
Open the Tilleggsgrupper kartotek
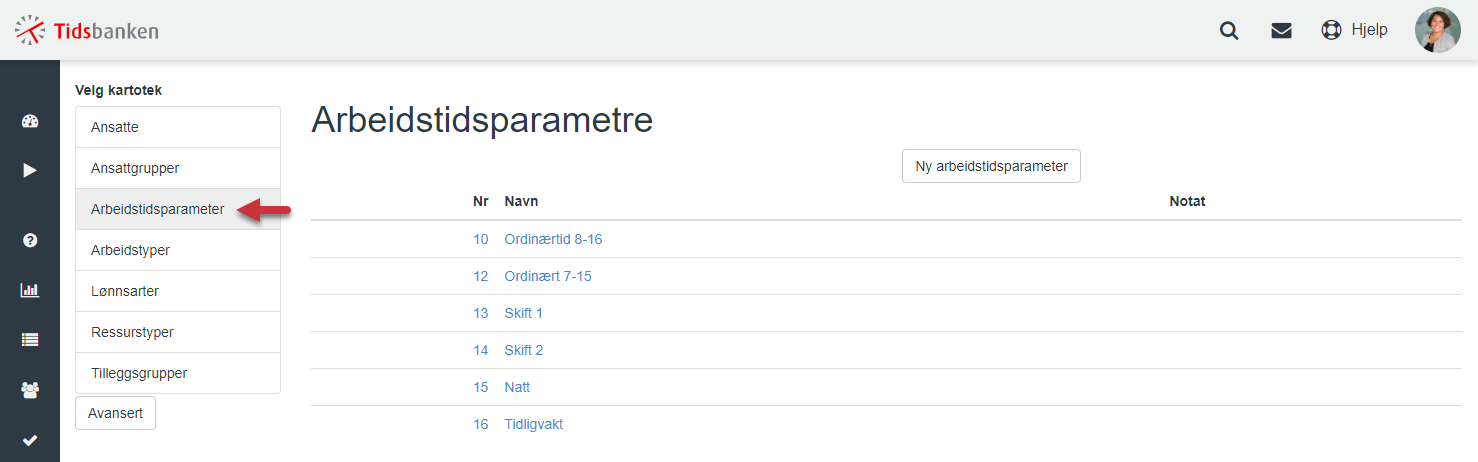click(x=178, y=373)
